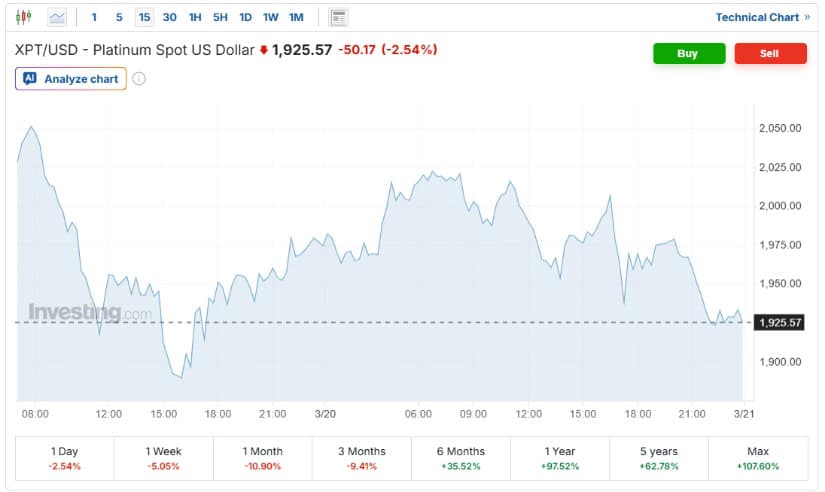Choose the 1W chart interval
This screenshot has width=825, height=492.
pyautogui.click(x=271, y=17)
